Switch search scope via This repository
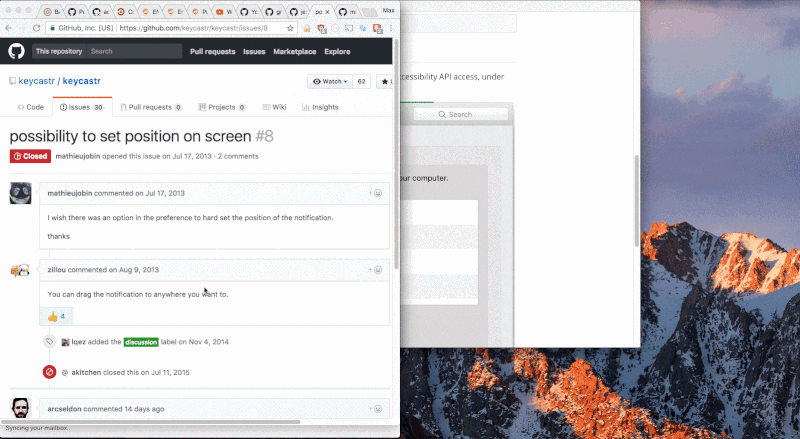The image size is (800, 439). pyautogui.click(x=59, y=51)
